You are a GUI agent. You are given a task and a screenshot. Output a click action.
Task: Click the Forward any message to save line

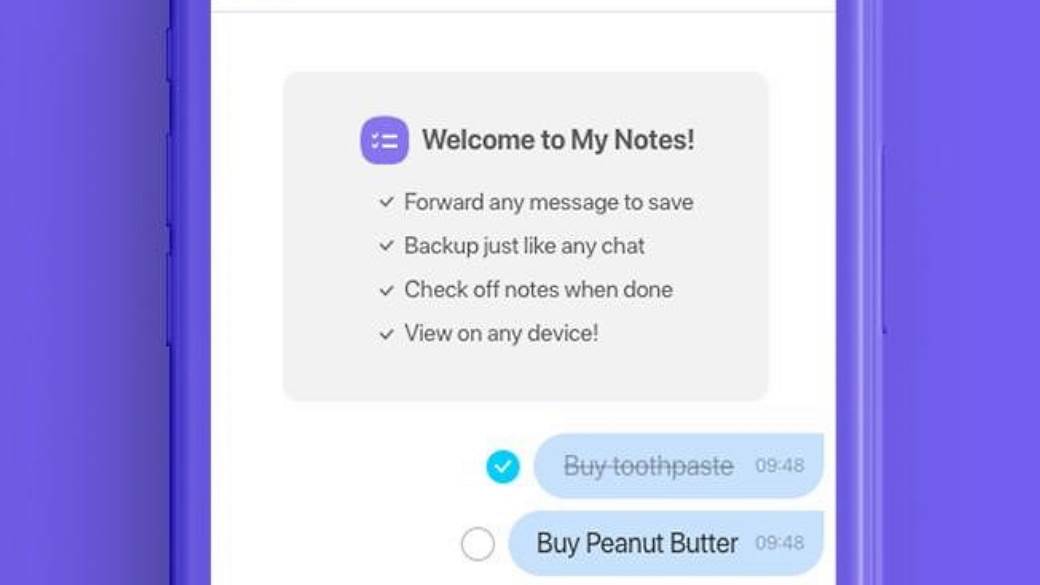[548, 202]
